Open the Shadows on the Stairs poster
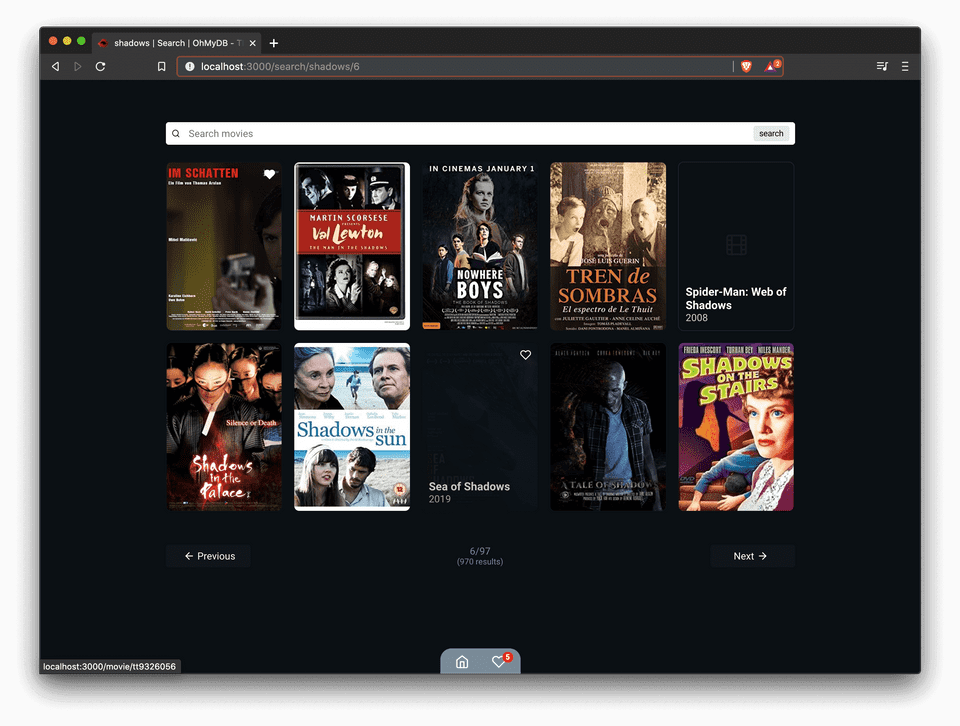This screenshot has height=726, width=960. point(736,427)
